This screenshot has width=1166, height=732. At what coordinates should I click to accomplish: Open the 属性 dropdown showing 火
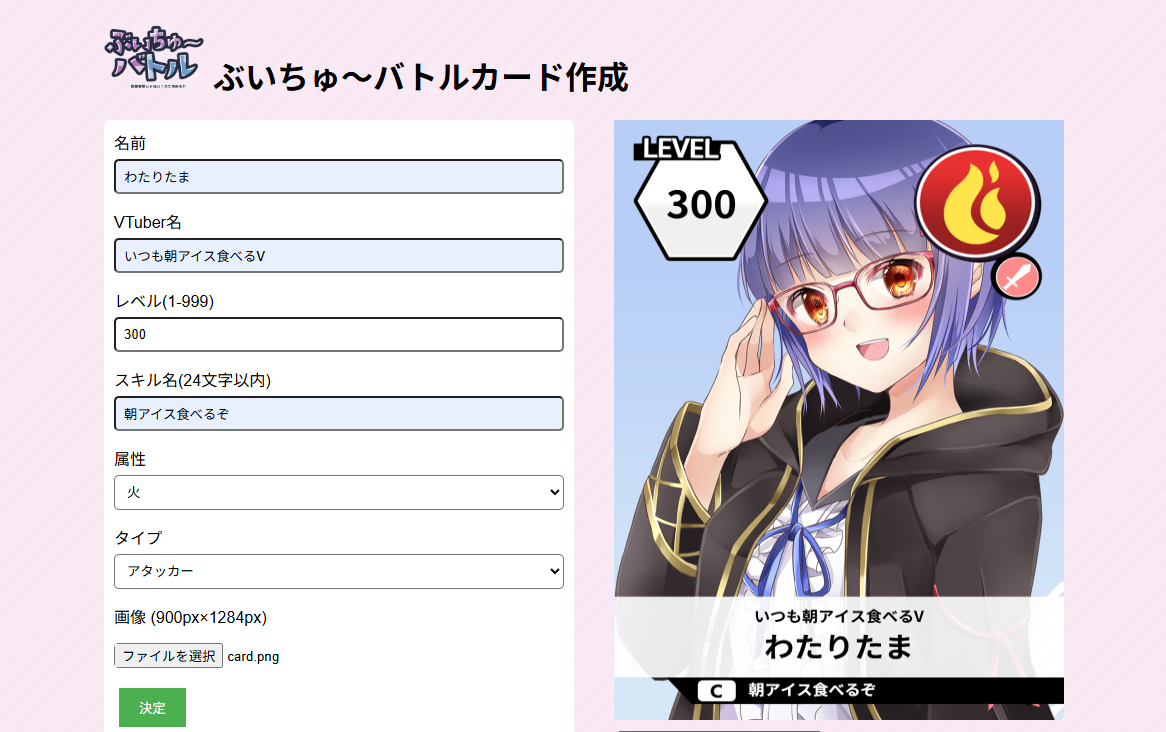click(338, 492)
